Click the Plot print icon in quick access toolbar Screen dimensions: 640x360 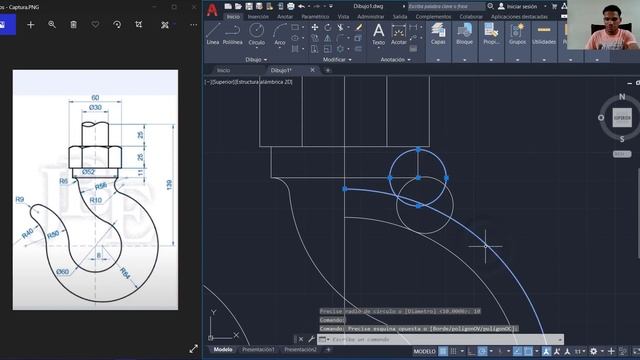tap(291, 7)
